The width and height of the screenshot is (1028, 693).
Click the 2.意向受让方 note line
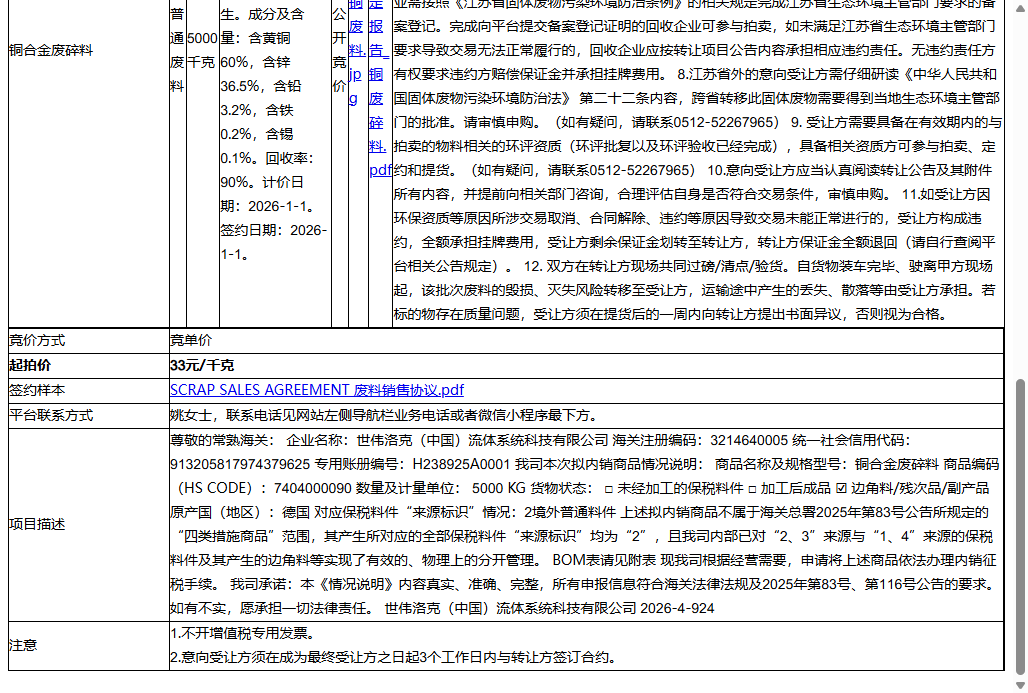(x=395, y=657)
